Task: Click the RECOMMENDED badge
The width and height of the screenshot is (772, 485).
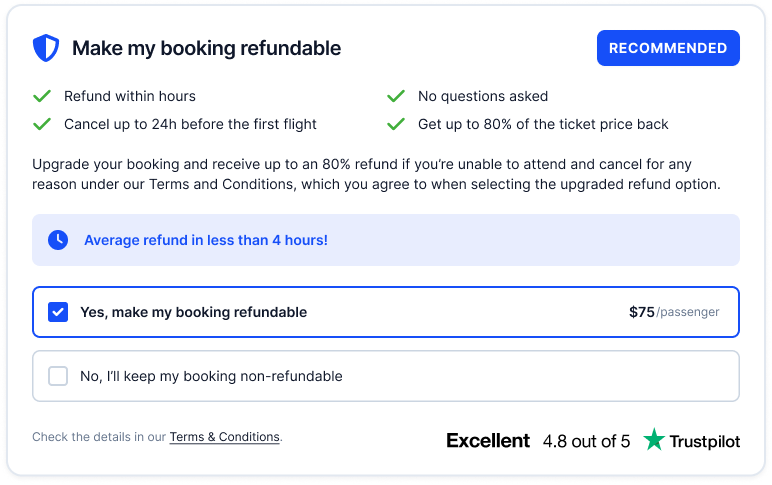Action: [668, 48]
